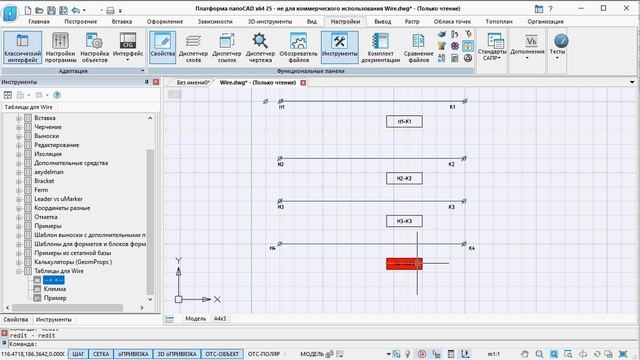The width and height of the screenshot is (640, 360).
Task: Click the first layout icon in Инструменты panel toolbar
Action: (x=8, y=95)
